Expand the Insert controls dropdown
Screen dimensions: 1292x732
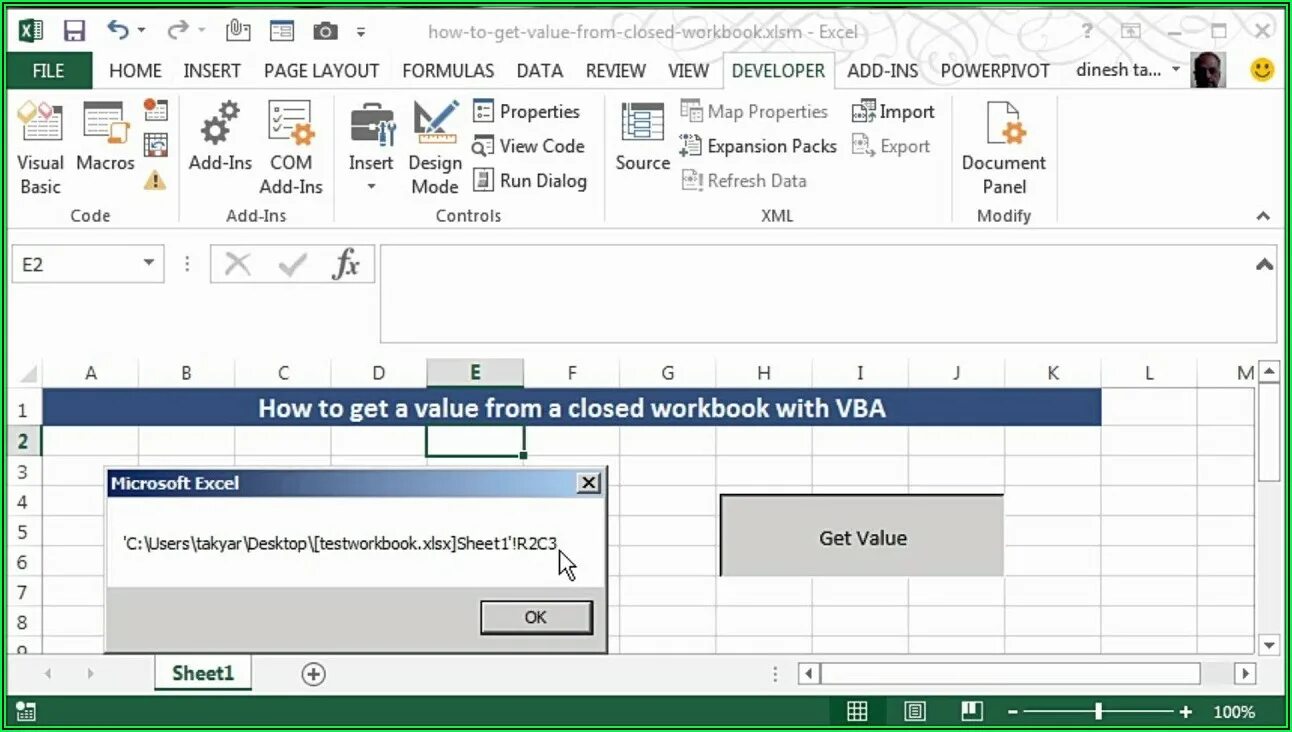pyautogui.click(x=371, y=187)
